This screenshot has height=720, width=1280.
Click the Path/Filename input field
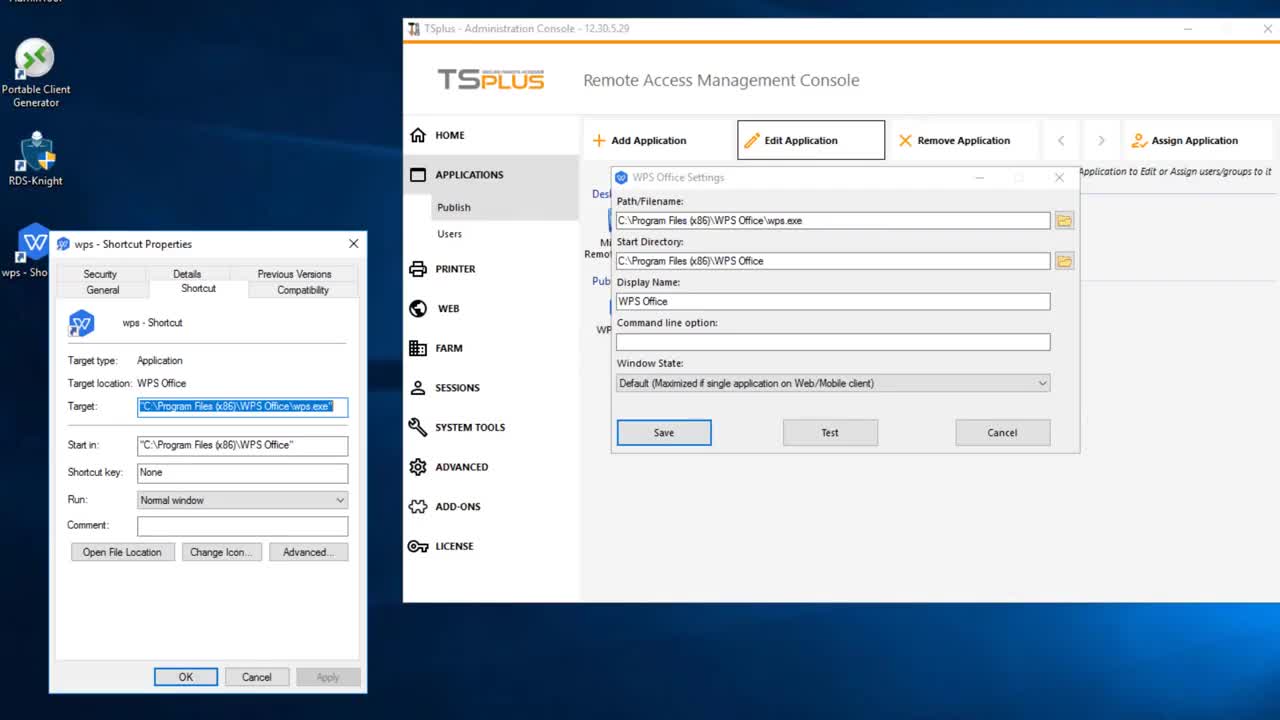833,220
